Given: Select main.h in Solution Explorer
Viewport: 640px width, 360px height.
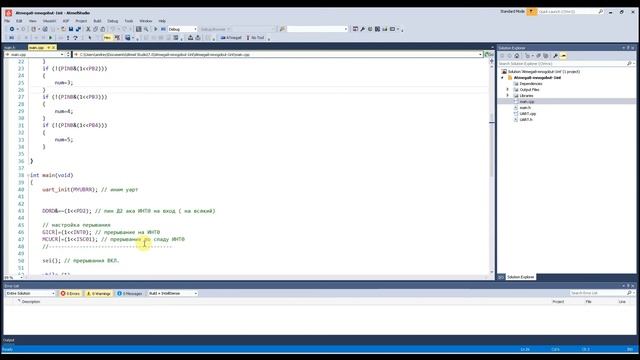Looking at the screenshot, I should pyautogui.click(x=525, y=108).
